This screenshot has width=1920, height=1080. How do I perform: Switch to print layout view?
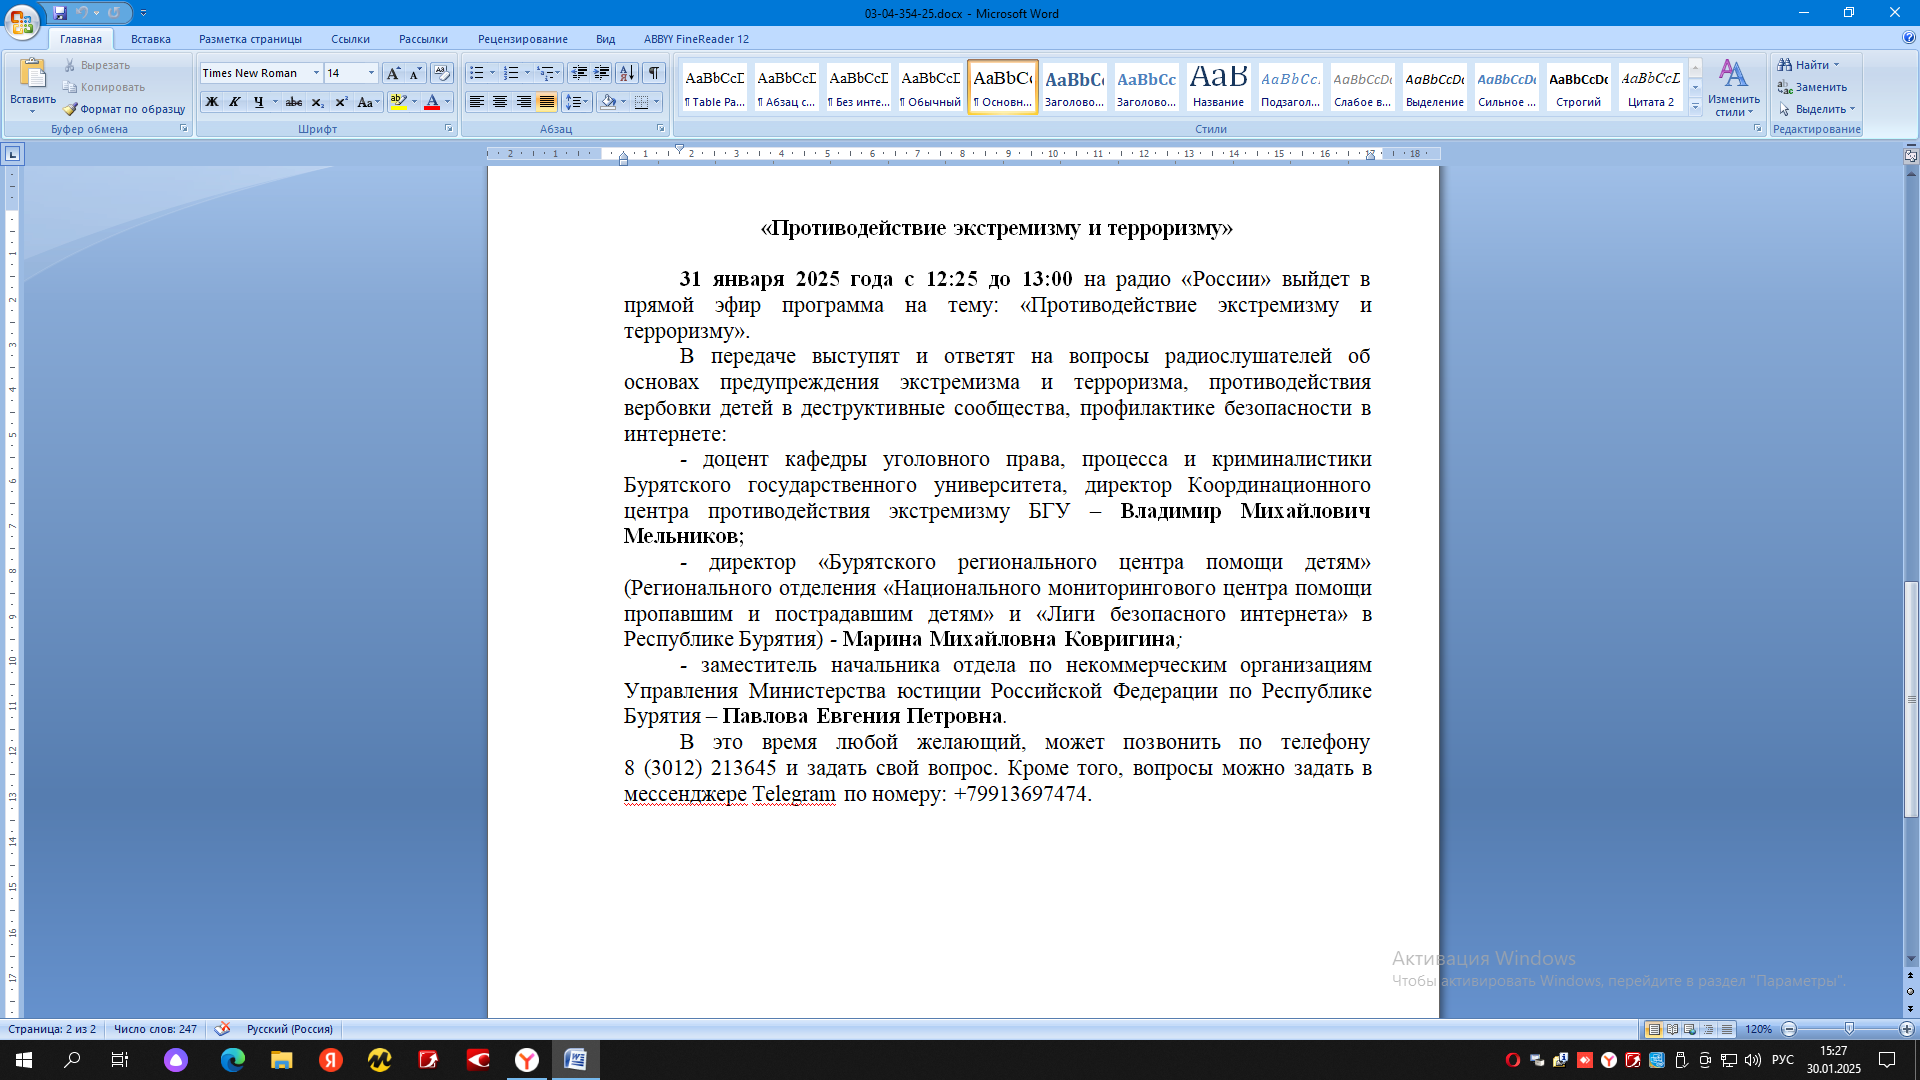[x=1654, y=1029]
